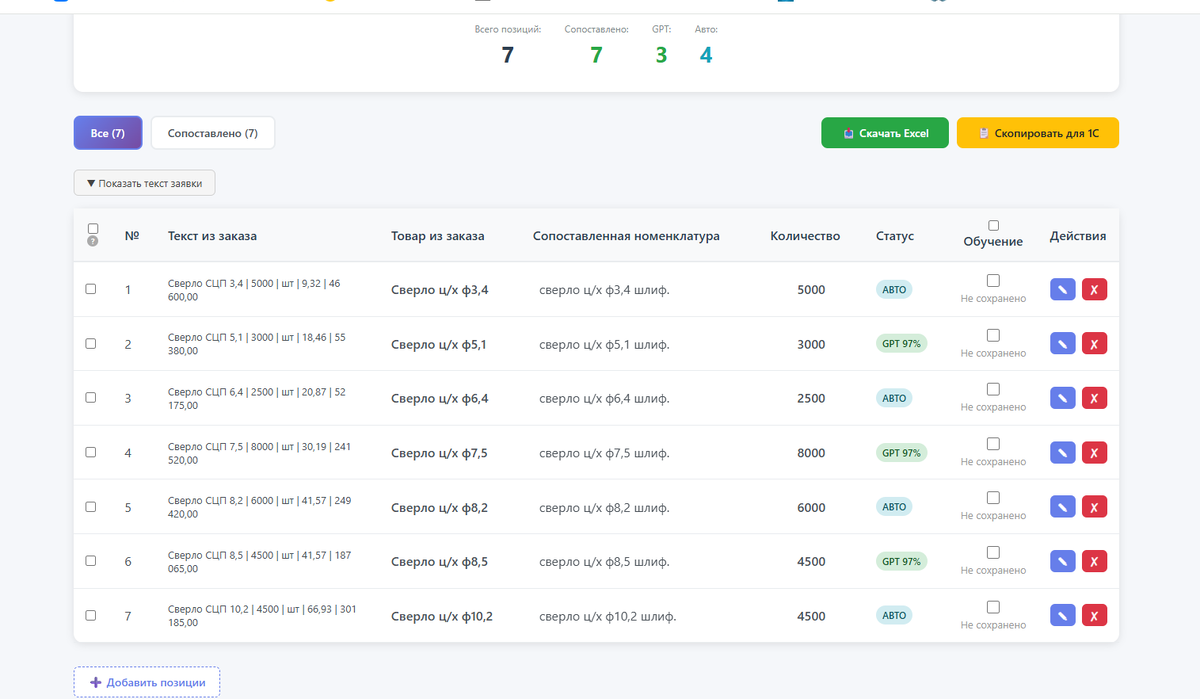The width and height of the screenshot is (1200, 699).
Task: Select row 2 checkbox
Action: [x=91, y=343]
